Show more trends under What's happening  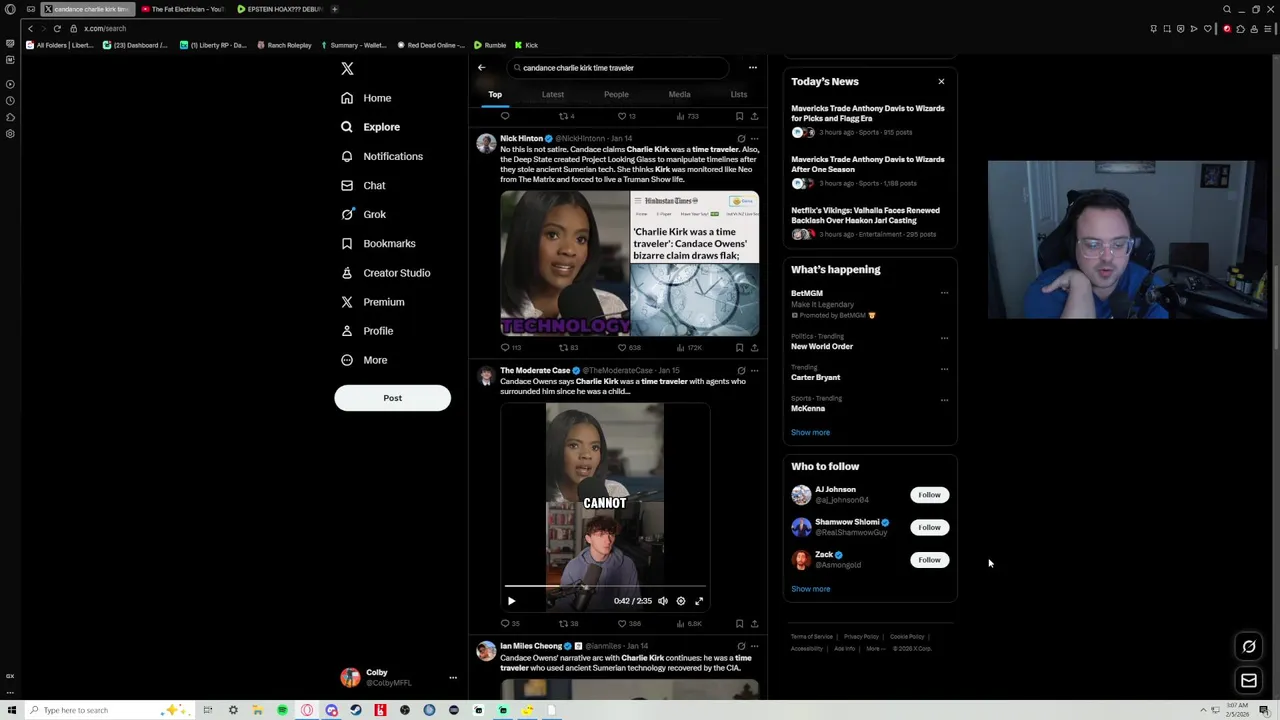810,432
